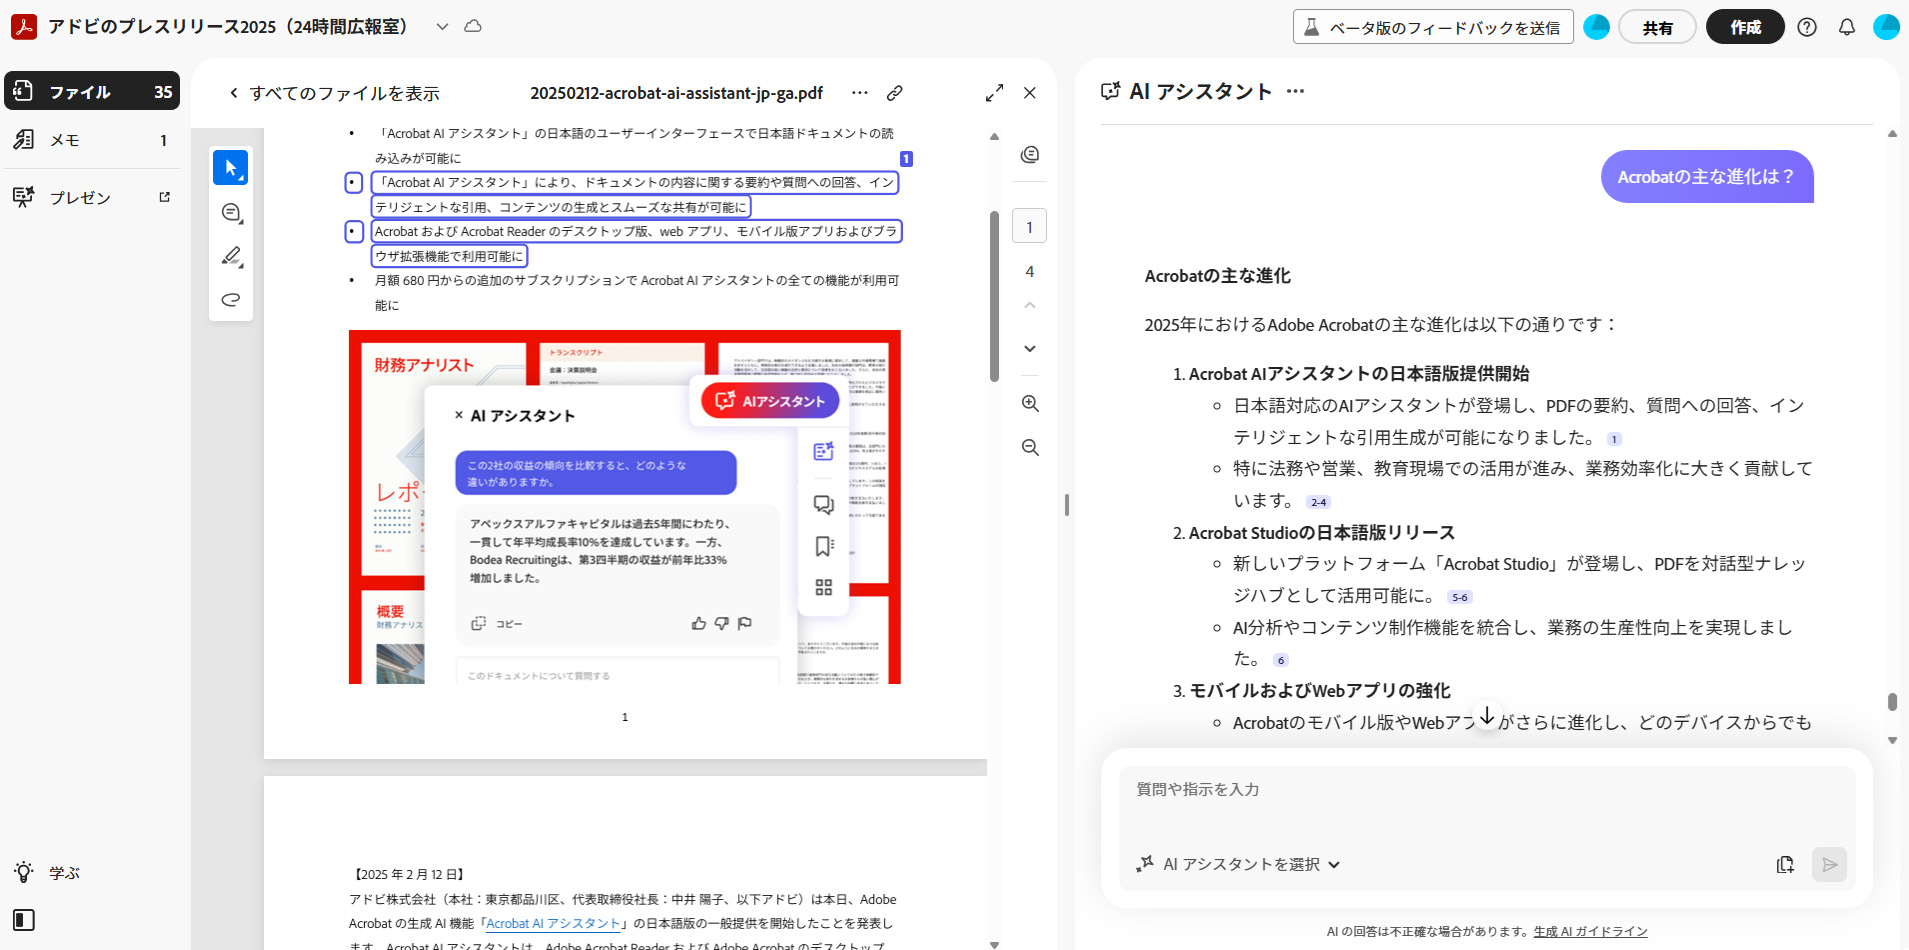Open the 生成 AI ガイドライン link

(x=1590, y=931)
